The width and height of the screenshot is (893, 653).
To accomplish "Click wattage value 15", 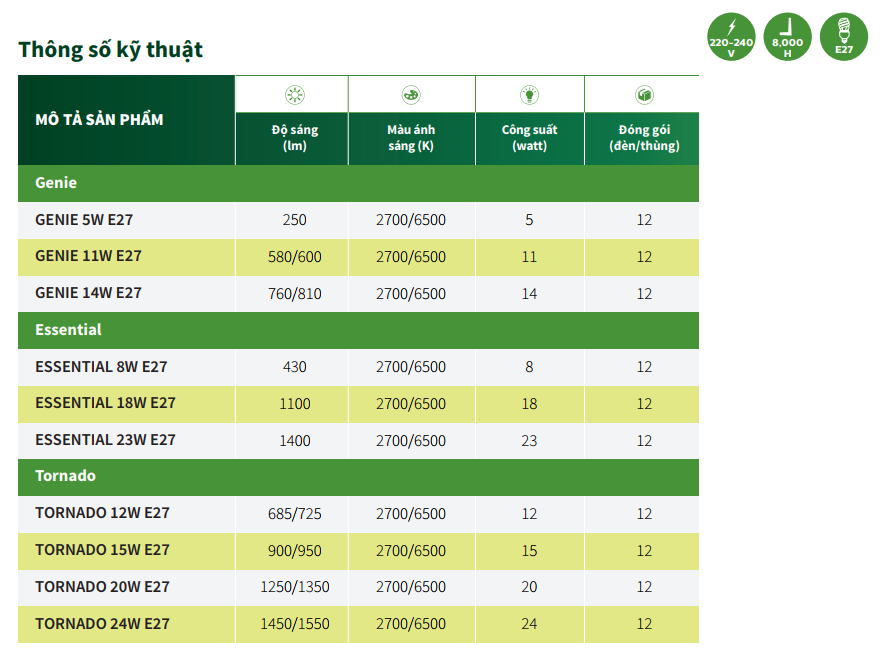I will point(529,551).
